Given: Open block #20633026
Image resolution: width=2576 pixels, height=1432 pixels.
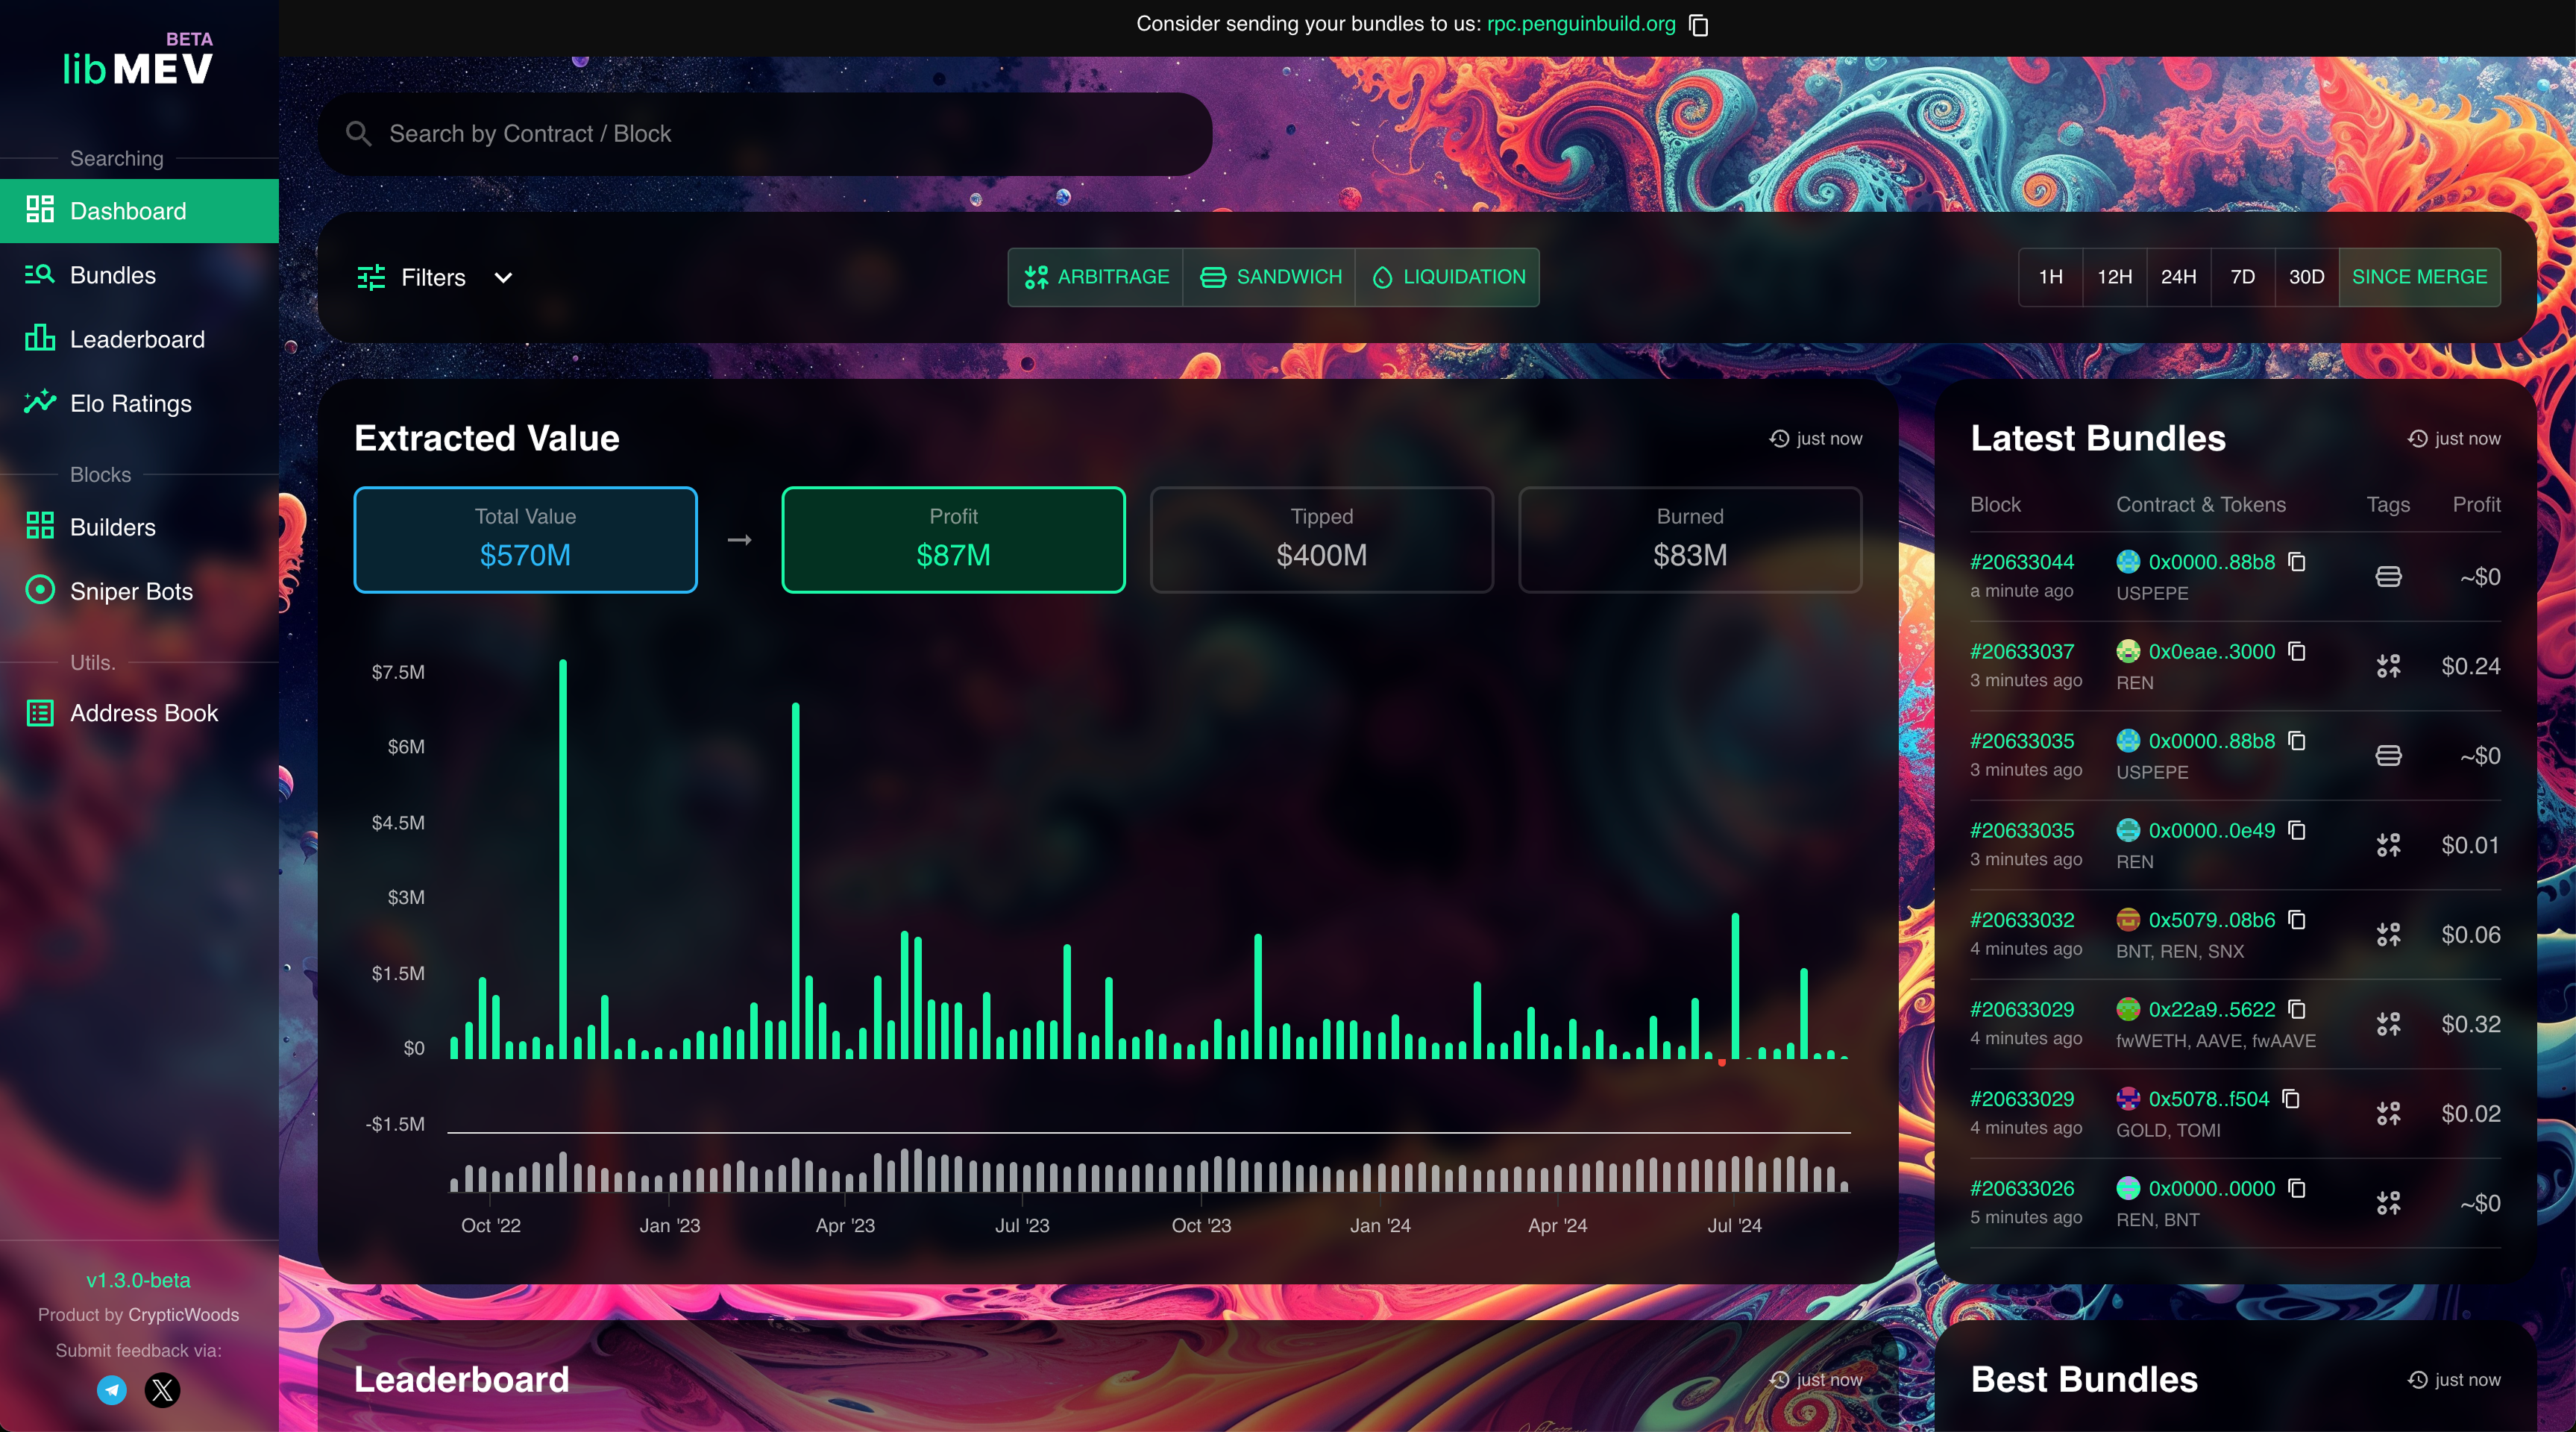Looking at the screenshot, I should (x=2022, y=1189).
